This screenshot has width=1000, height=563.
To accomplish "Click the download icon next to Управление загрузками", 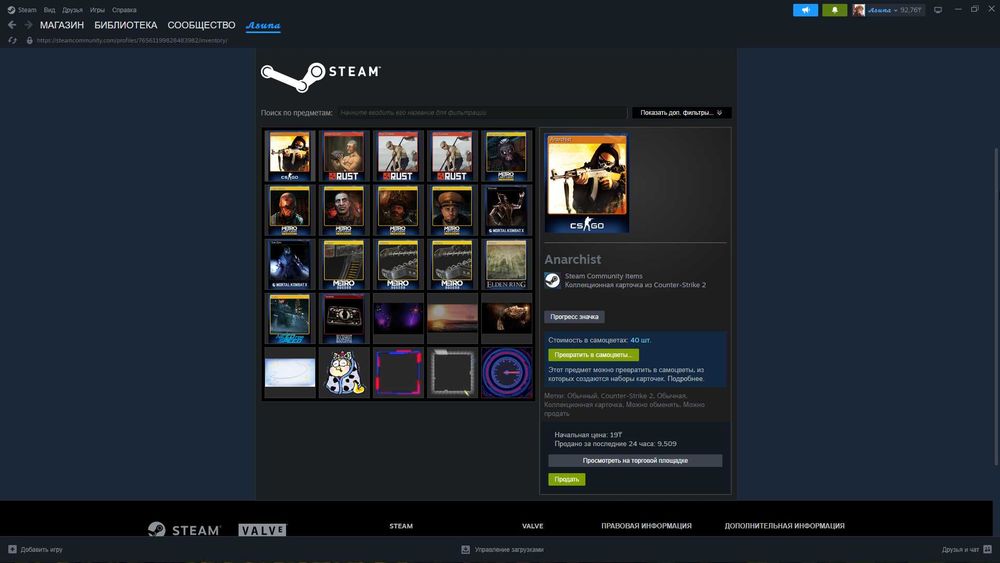I will click(466, 549).
